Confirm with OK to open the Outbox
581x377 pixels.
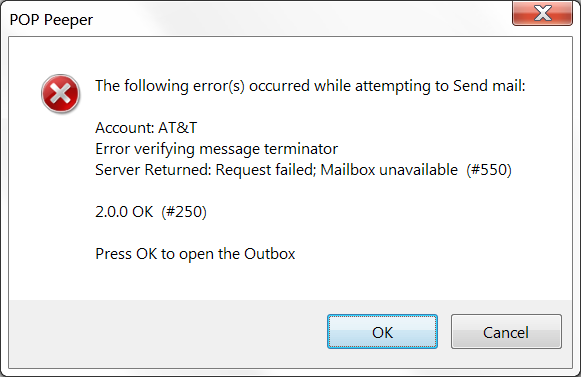tap(382, 332)
